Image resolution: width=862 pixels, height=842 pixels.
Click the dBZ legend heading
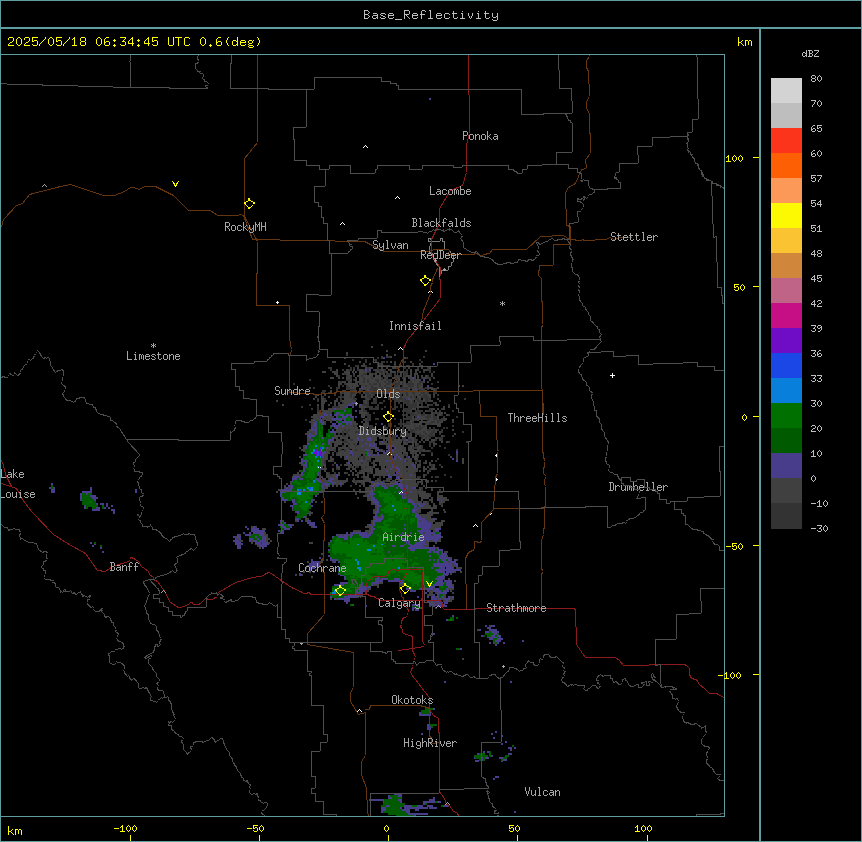click(x=810, y=54)
